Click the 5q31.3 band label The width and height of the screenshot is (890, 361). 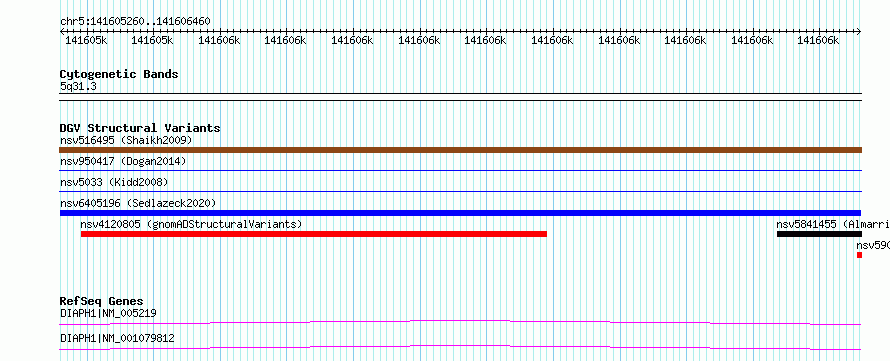tap(79, 86)
